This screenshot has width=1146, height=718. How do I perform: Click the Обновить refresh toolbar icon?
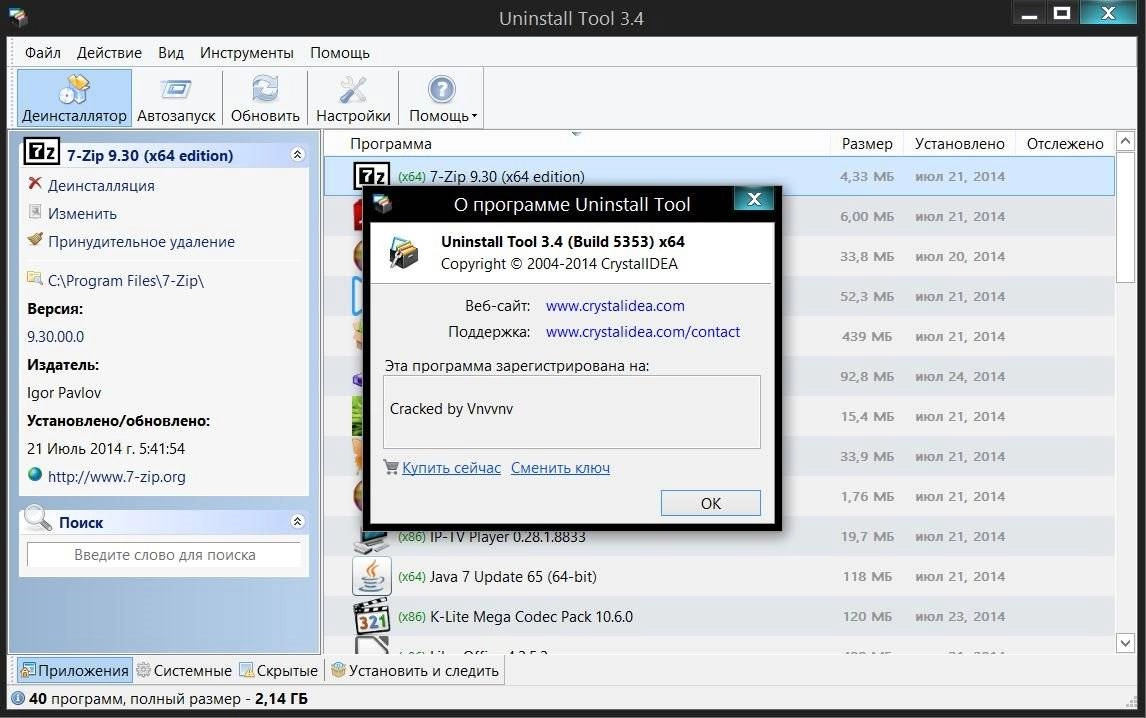tap(265, 99)
